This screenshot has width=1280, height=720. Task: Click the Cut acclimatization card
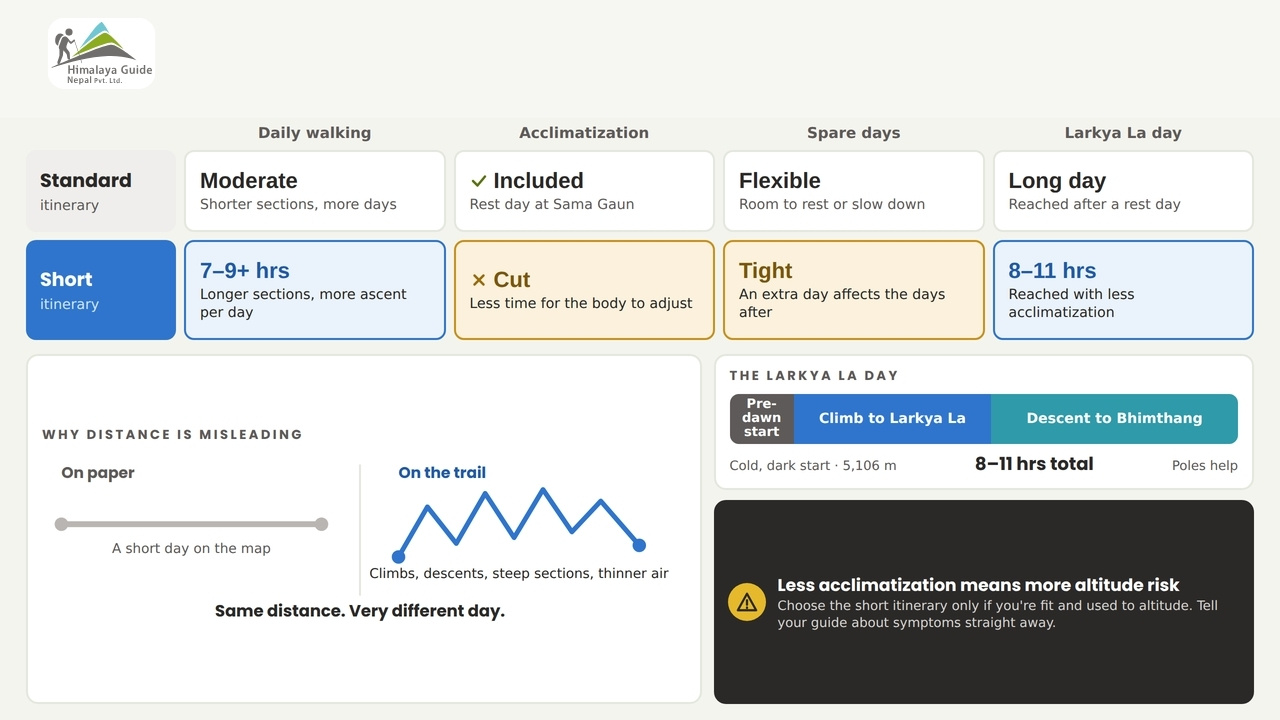point(584,290)
